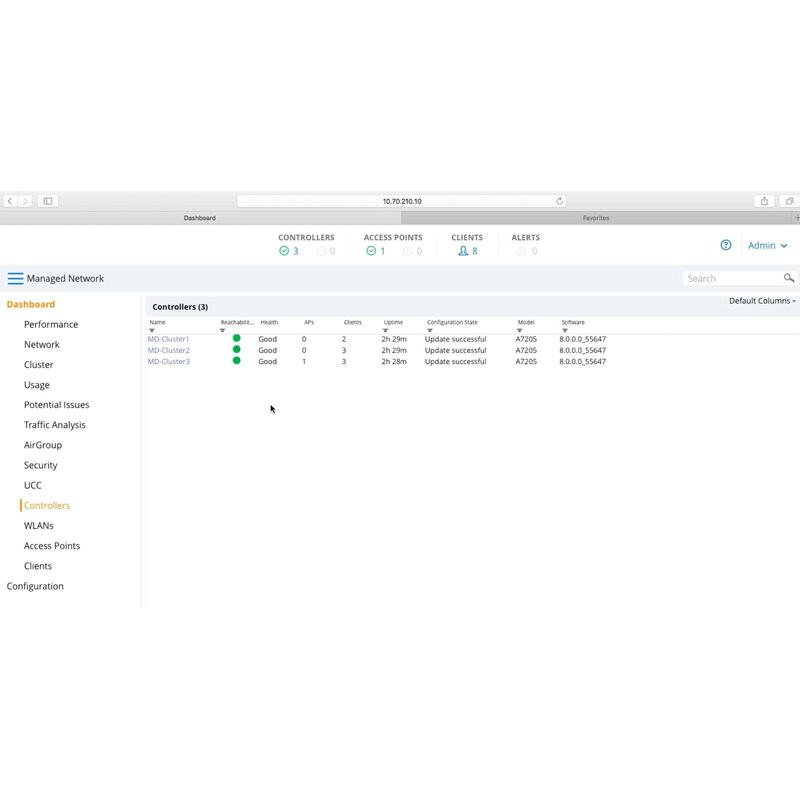Open the Name column filter dropdown
The image size is (800, 800).
point(151,331)
